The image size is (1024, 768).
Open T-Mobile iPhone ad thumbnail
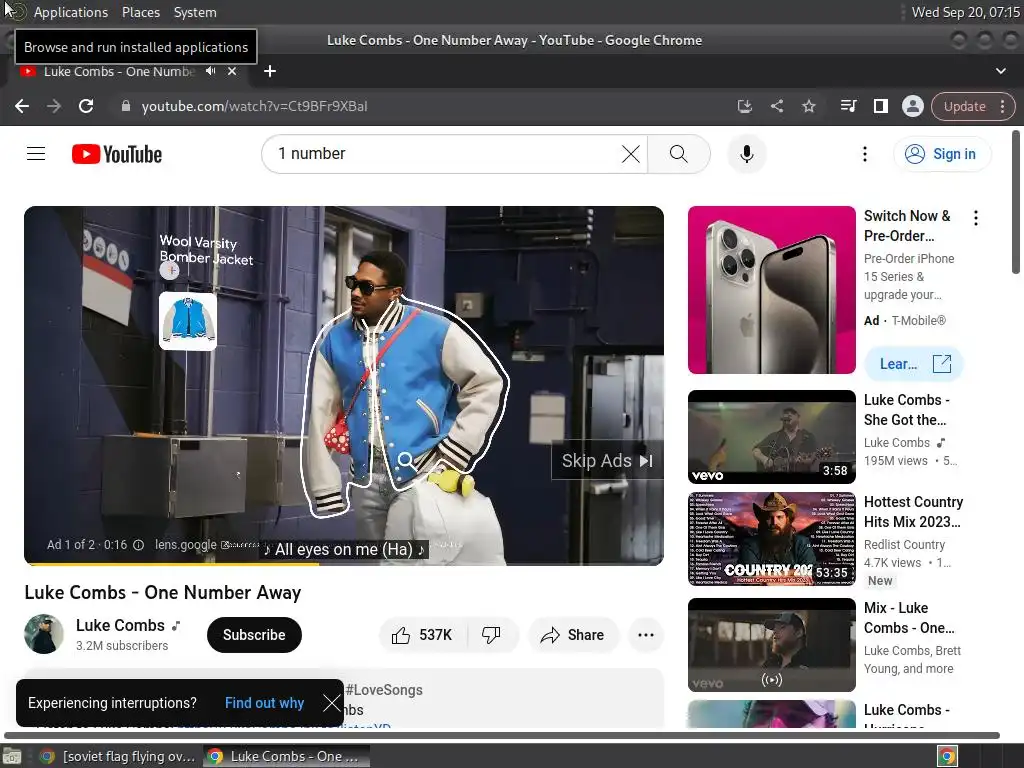(771, 290)
